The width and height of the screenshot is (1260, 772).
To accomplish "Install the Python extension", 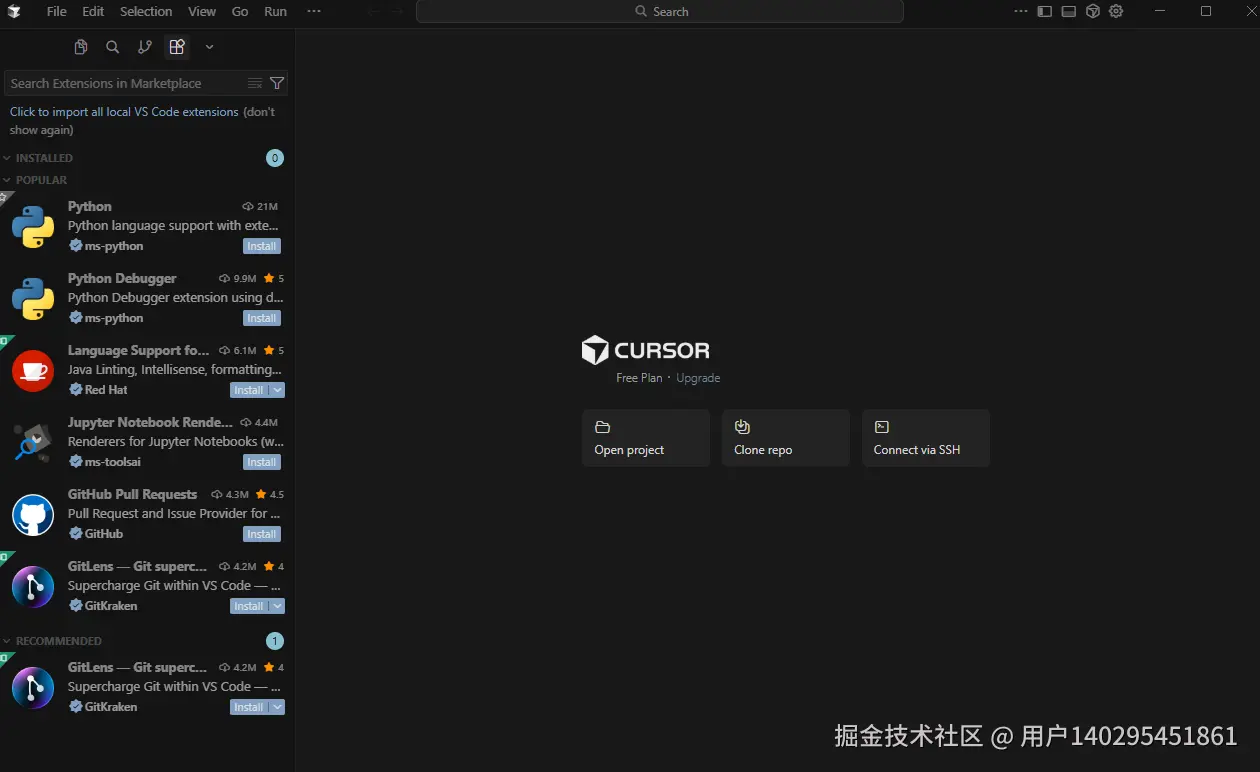I will (262, 246).
